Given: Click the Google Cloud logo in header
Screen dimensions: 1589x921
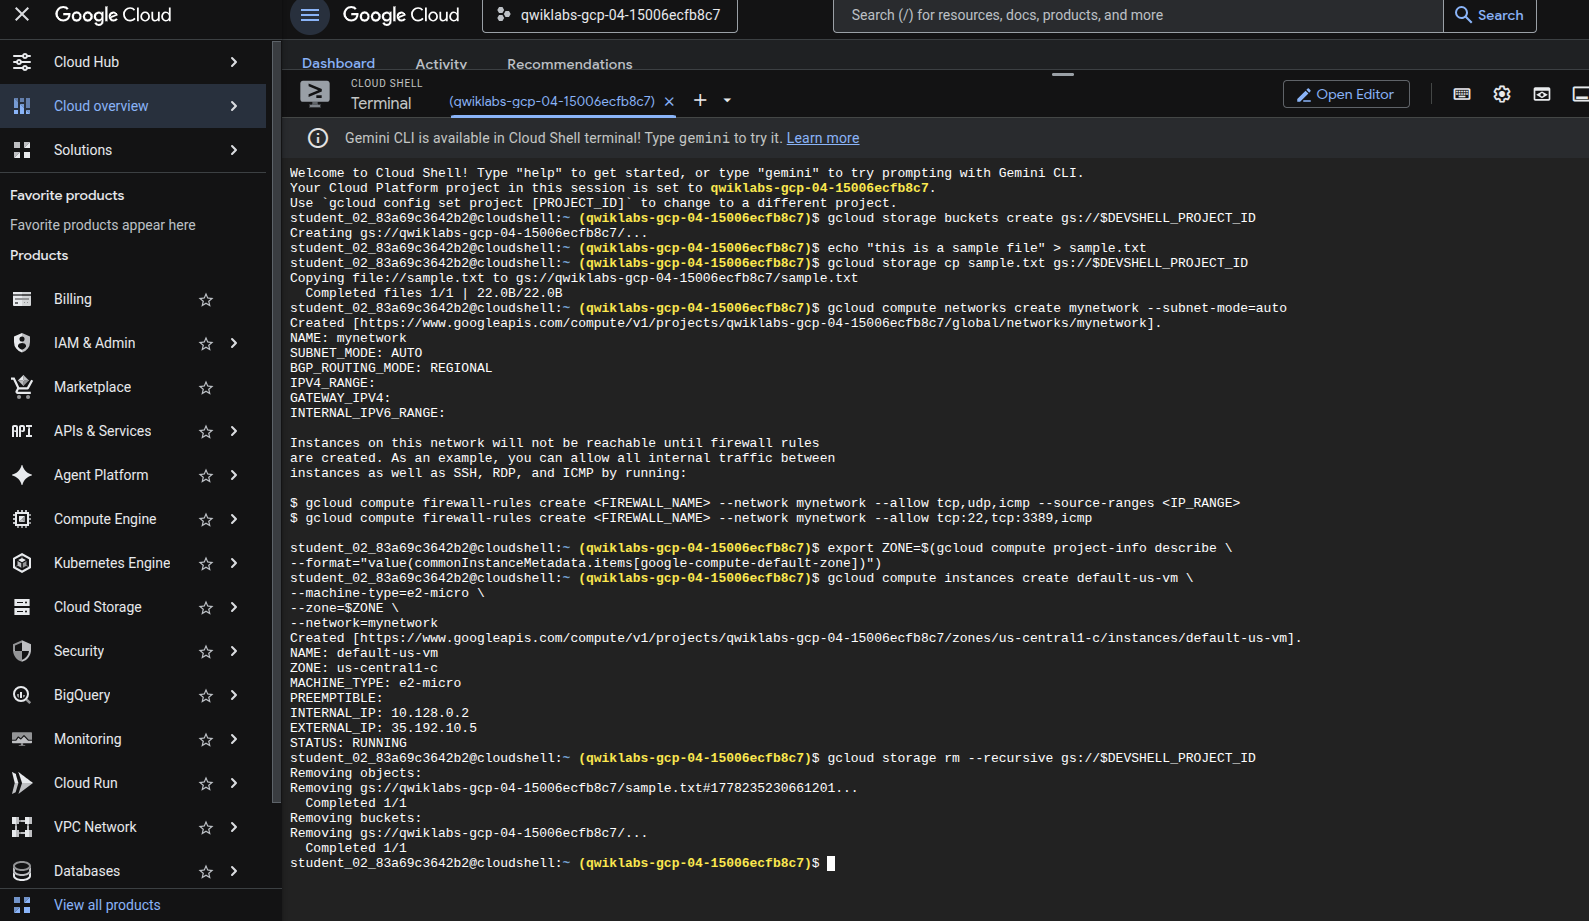Looking at the screenshot, I should 401,15.
